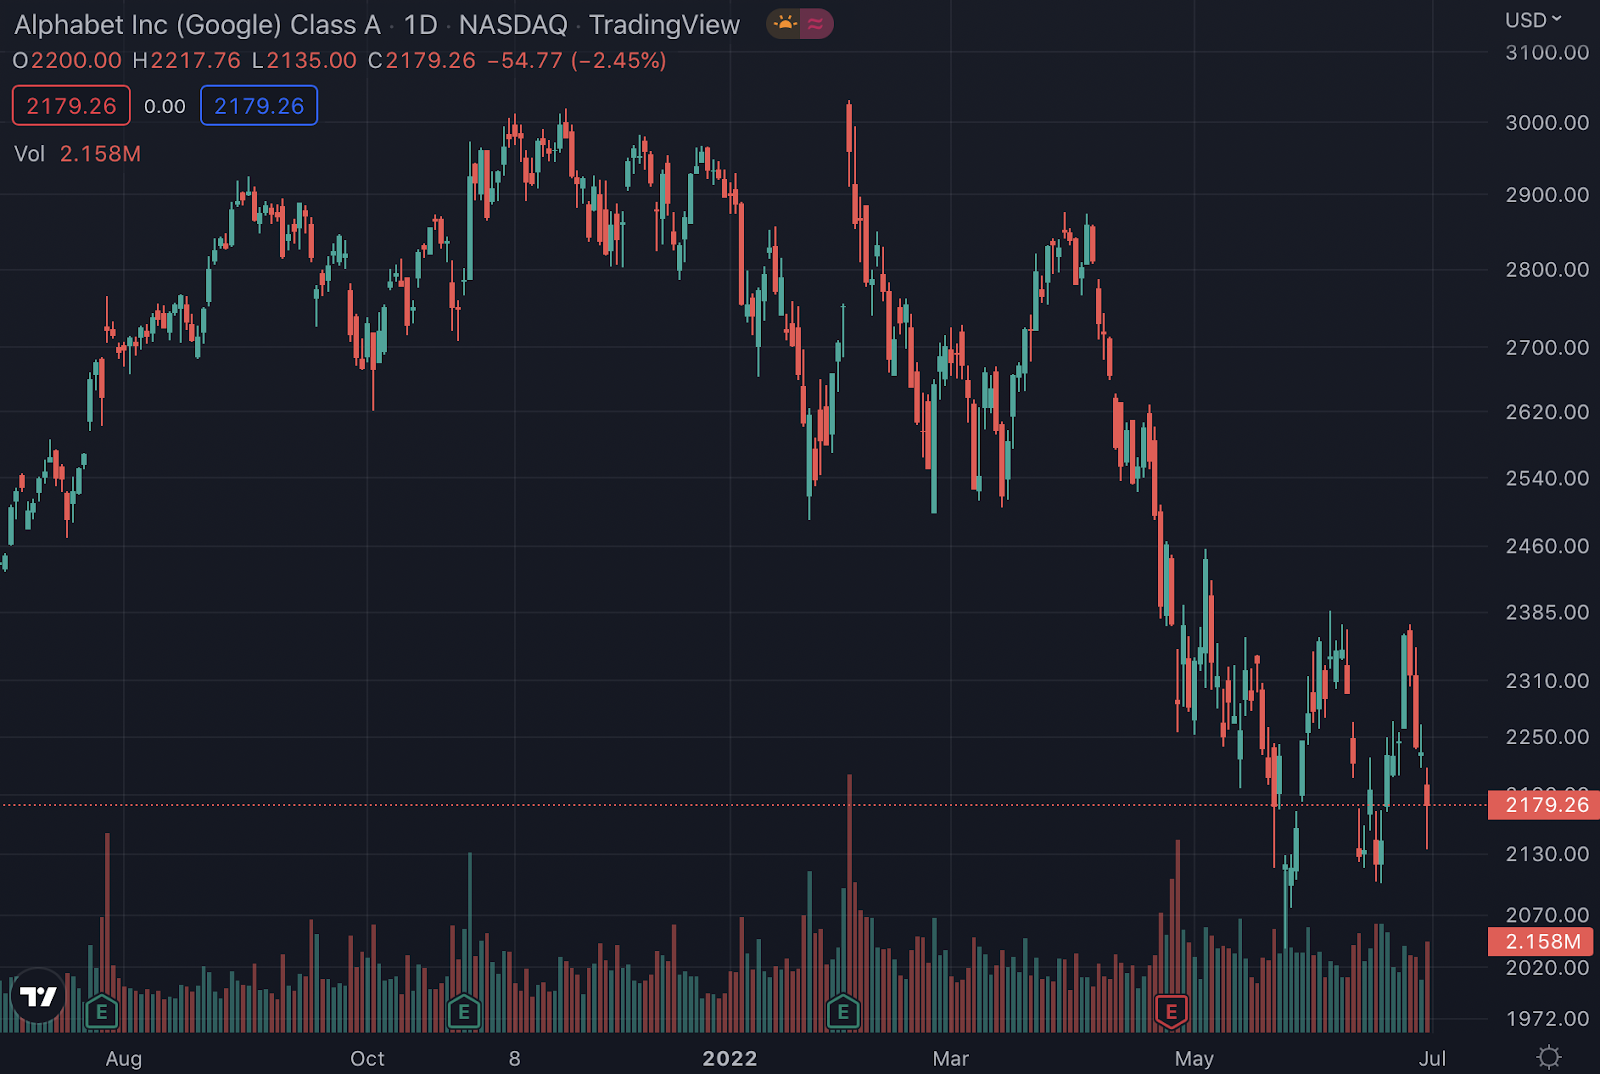Click the NASDAQ exchange label

(513, 25)
